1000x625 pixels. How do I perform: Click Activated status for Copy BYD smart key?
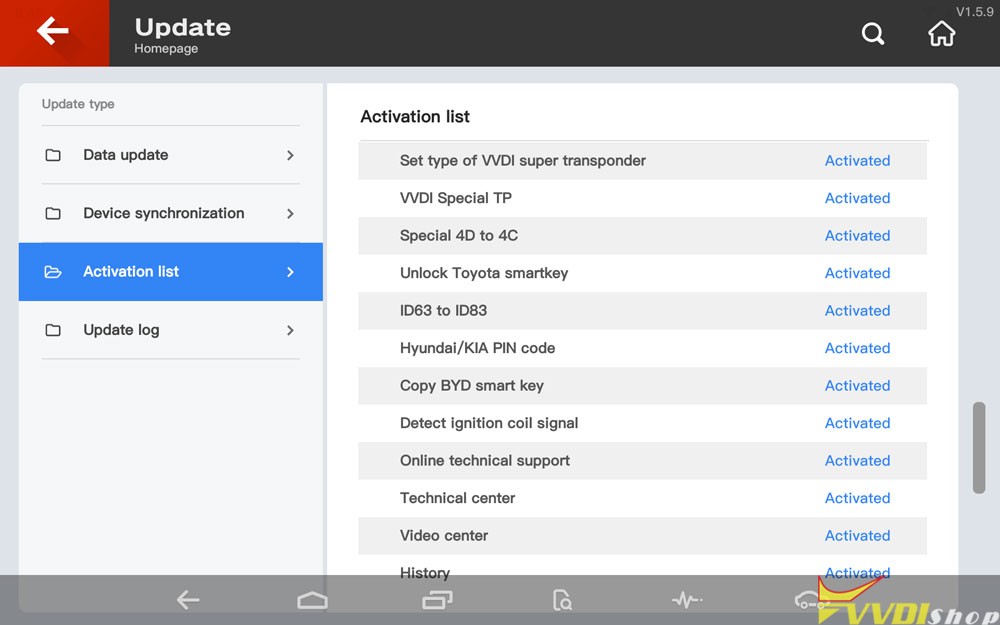[x=857, y=386]
